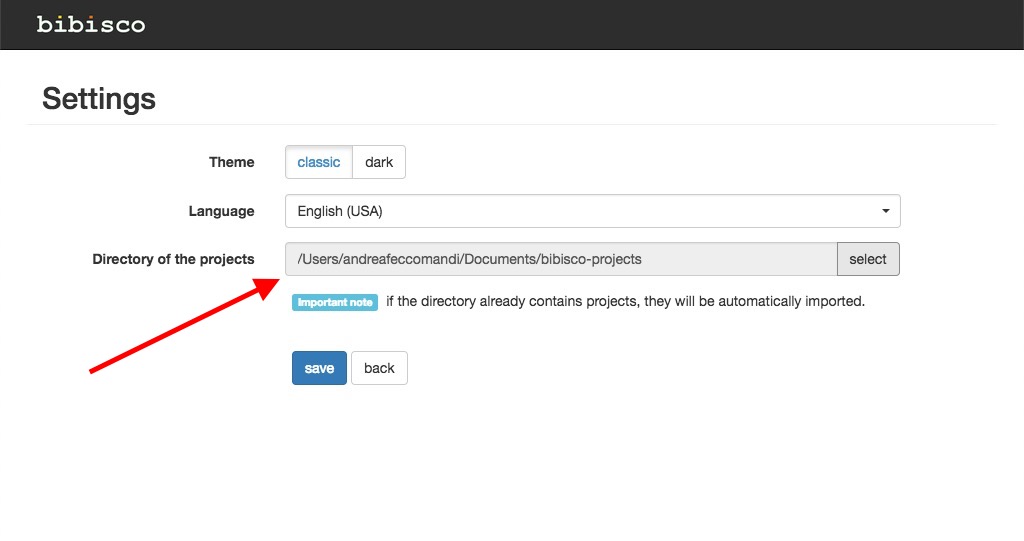This screenshot has width=1024, height=541.
Task: Click the dark top header bar
Action: click(512, 25)
